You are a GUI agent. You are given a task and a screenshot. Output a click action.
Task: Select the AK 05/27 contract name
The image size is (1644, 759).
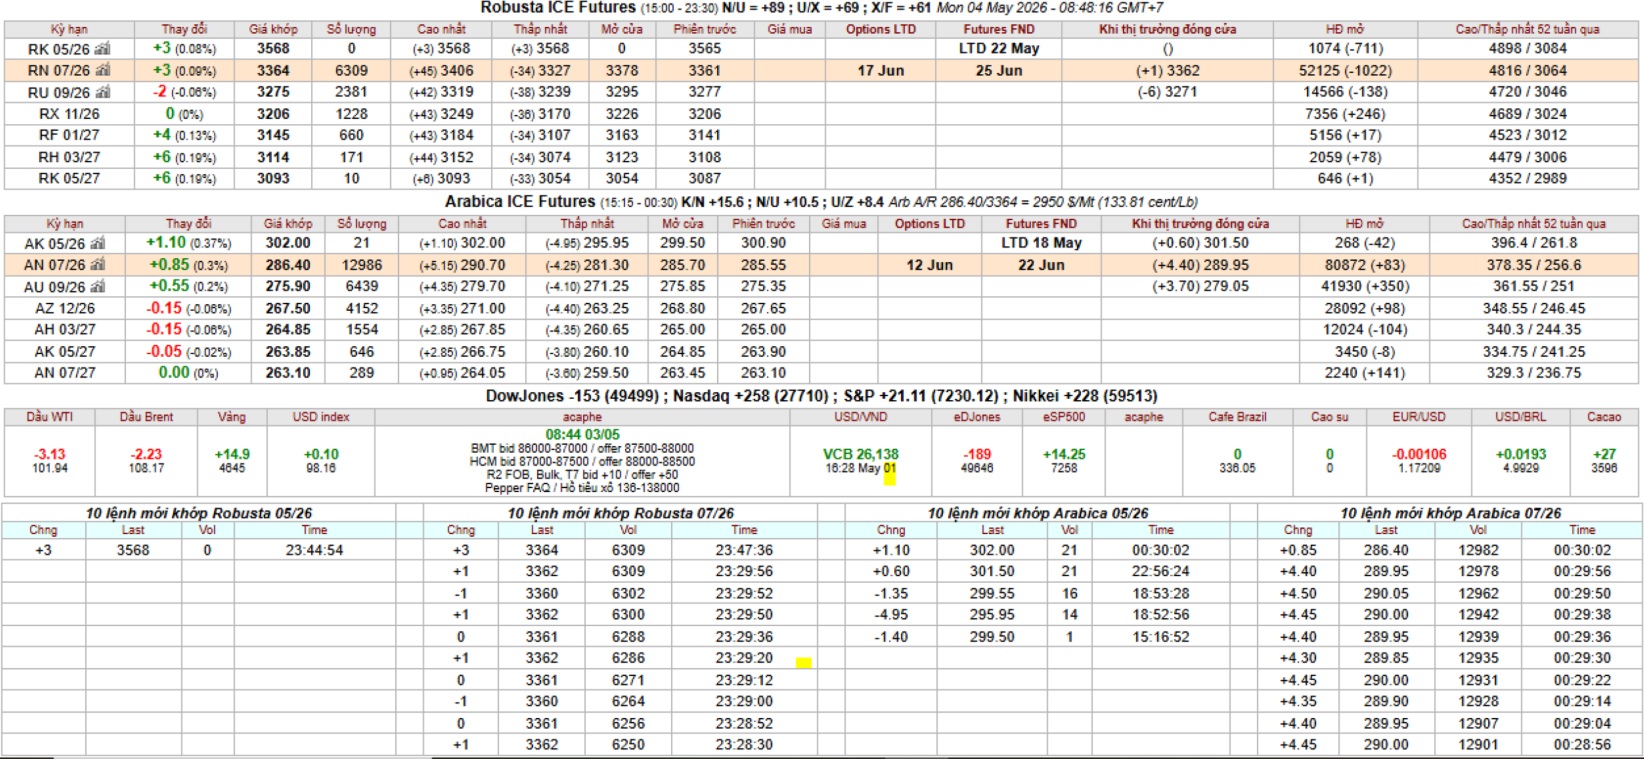(65, 352)
